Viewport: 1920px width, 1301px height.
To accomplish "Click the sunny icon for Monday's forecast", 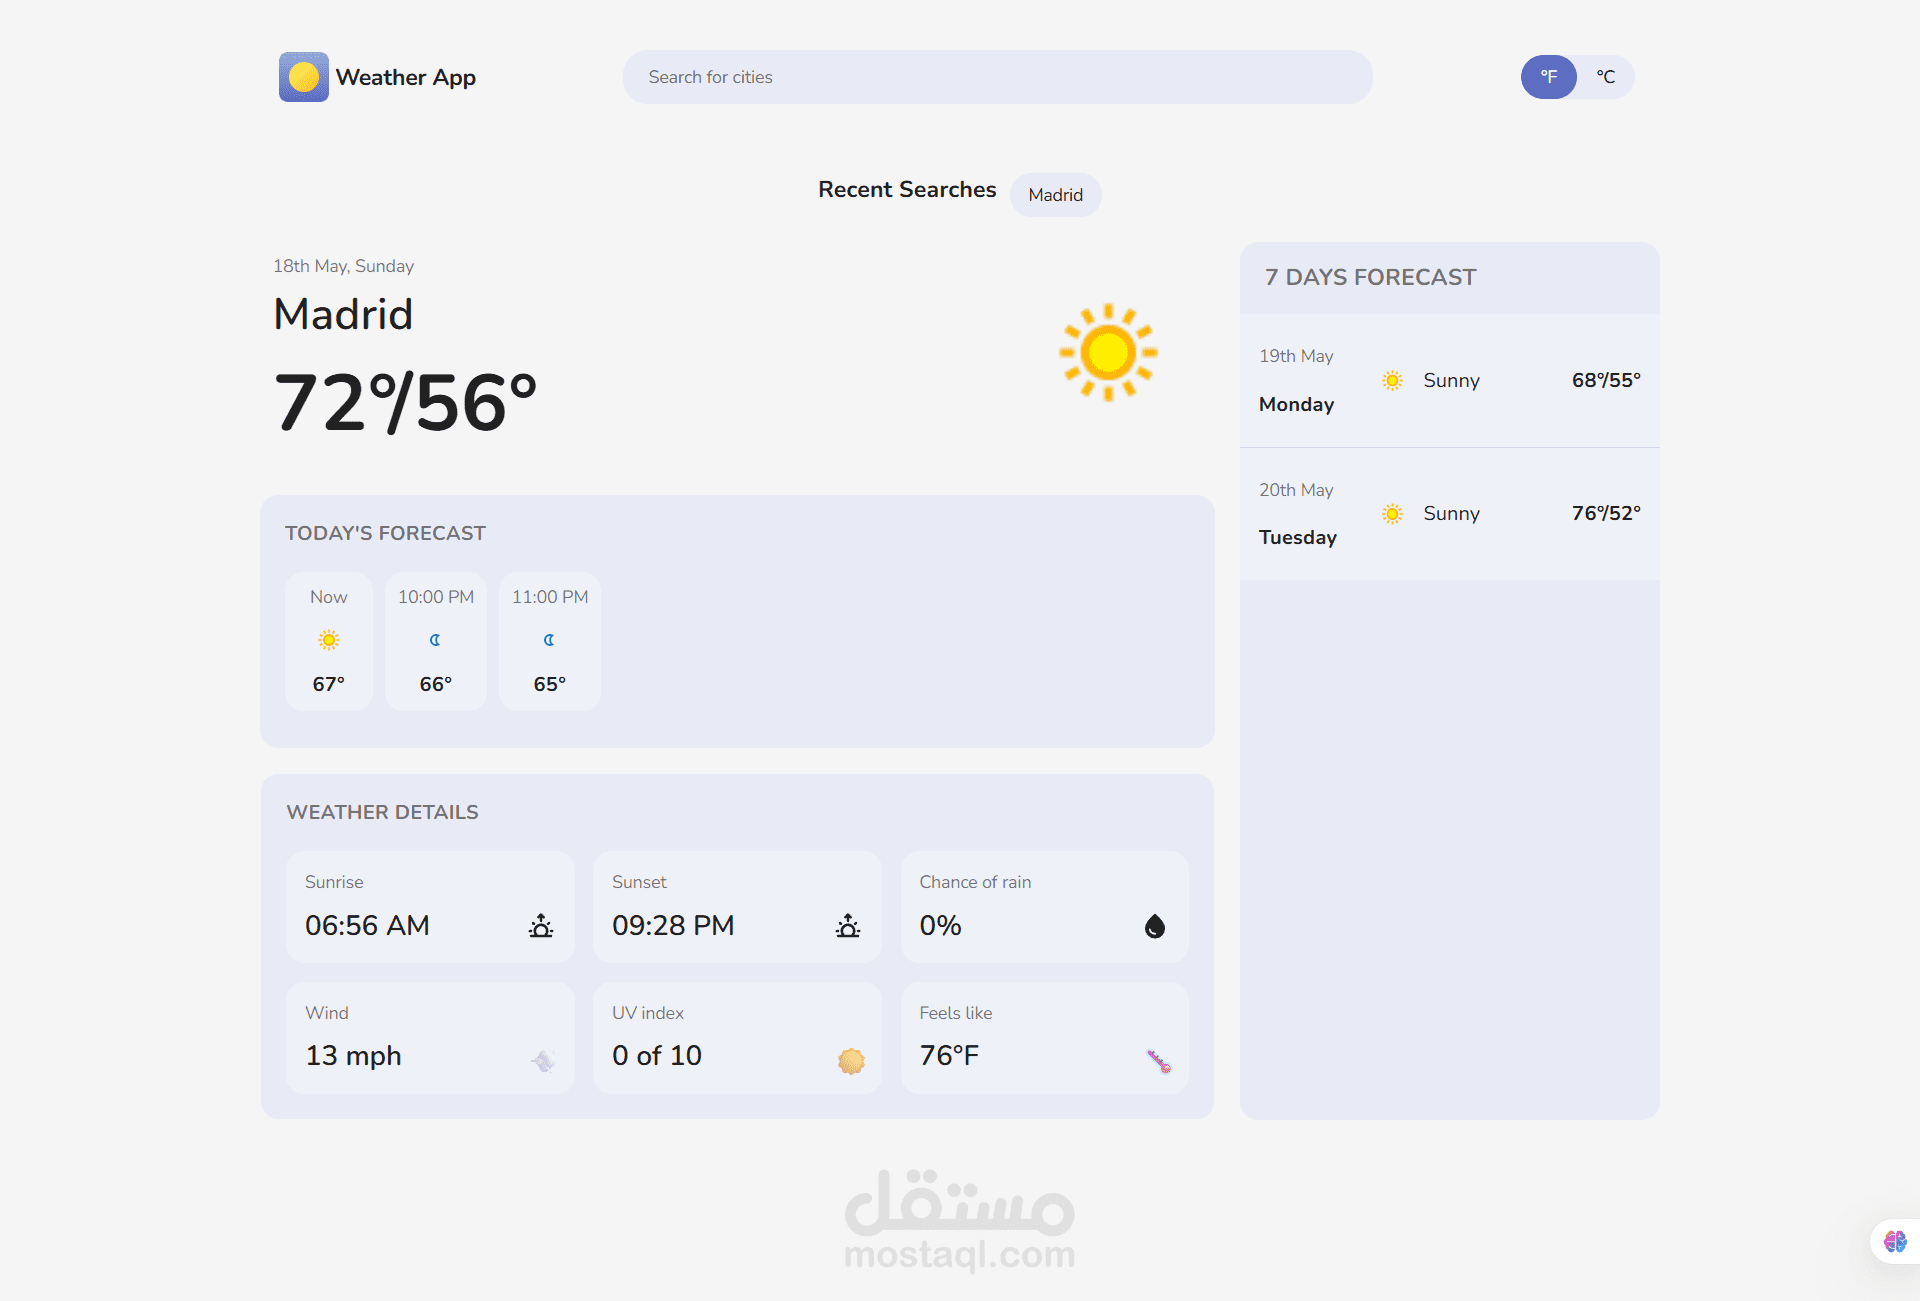I will point(1392,380).
